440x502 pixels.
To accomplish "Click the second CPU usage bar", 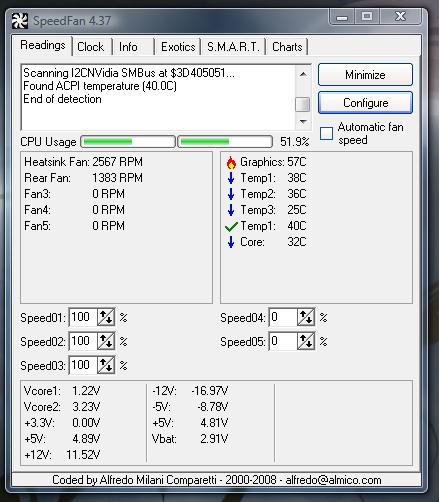I will [225, 142].
